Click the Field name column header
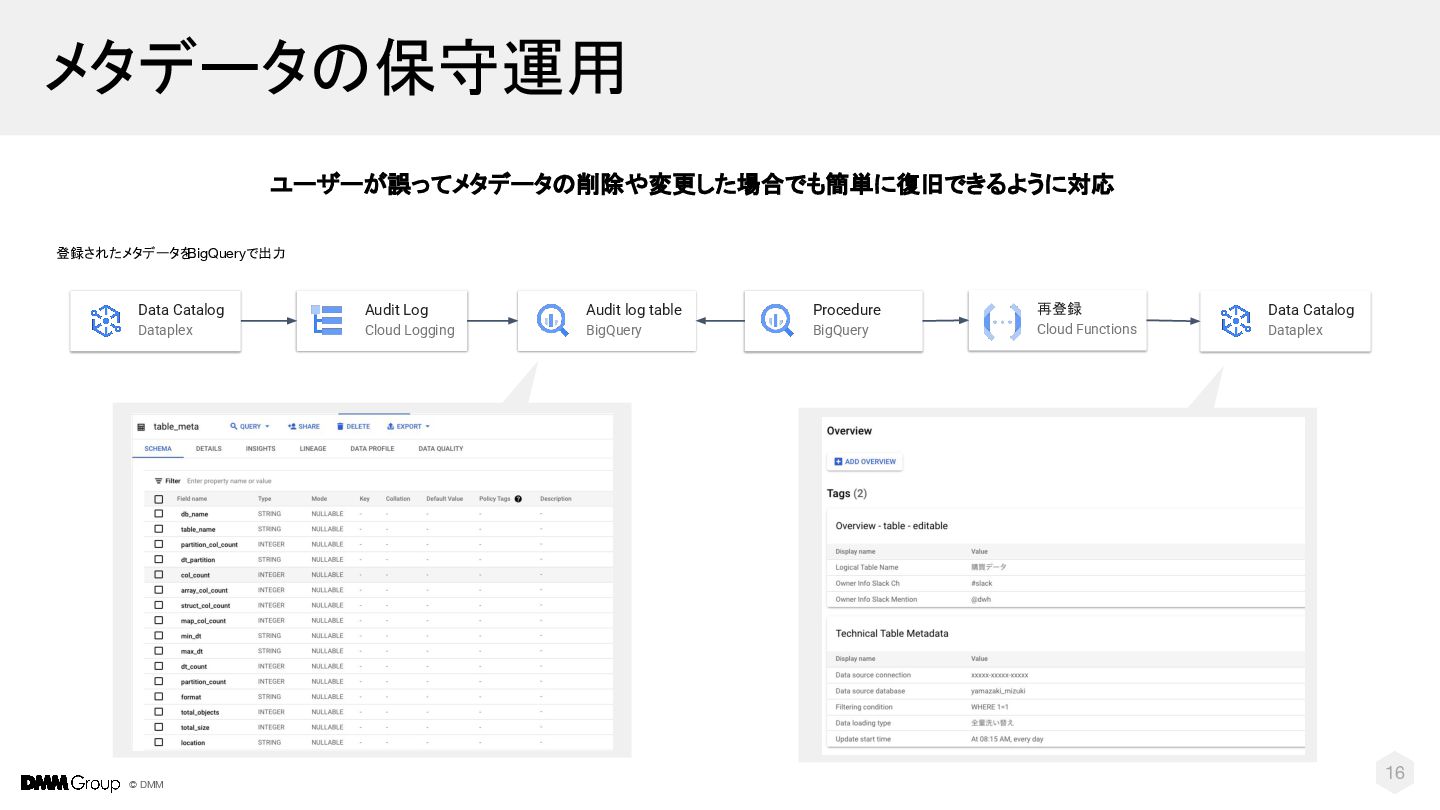 pyautogui.click(x=192, y=499)
